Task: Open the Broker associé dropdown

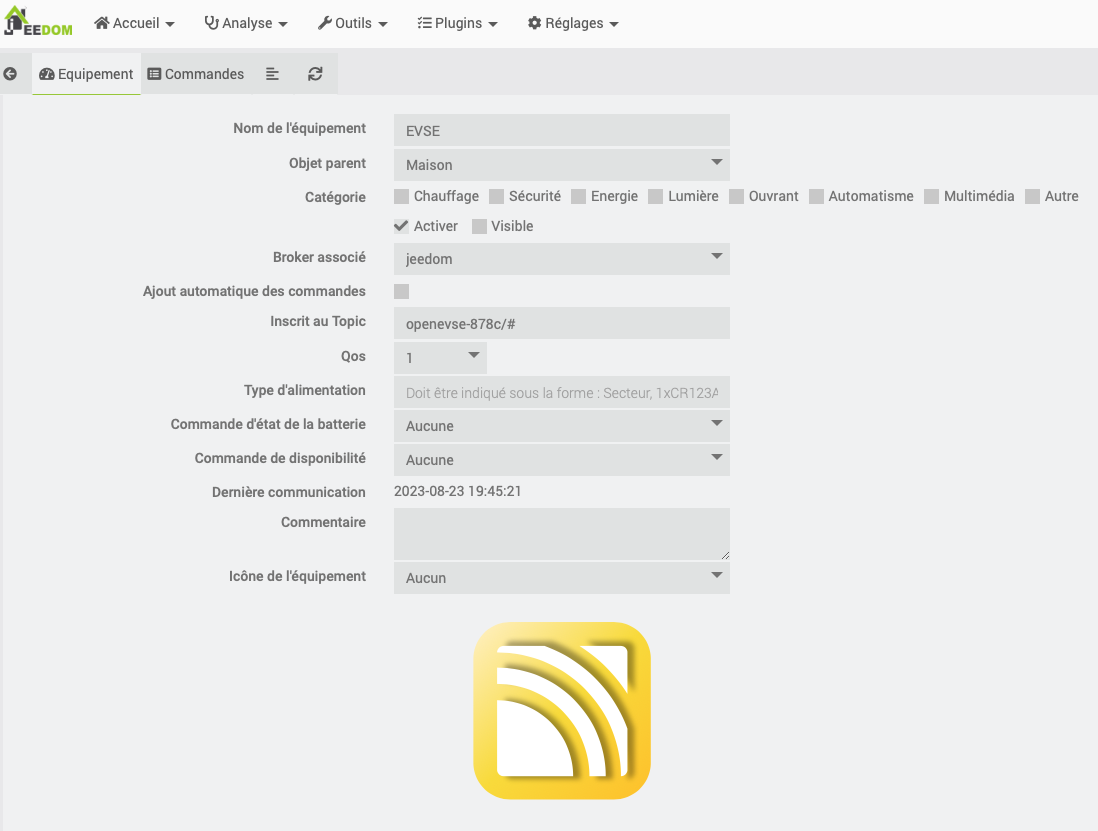Action: click(x=562, y=259)
